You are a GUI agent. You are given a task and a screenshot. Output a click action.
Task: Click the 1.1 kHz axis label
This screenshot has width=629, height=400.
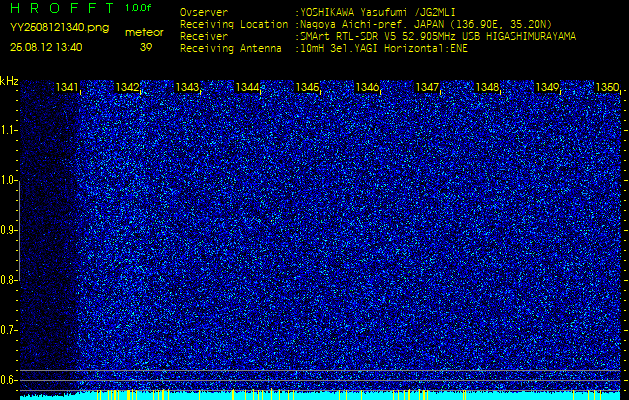point(8,130)
